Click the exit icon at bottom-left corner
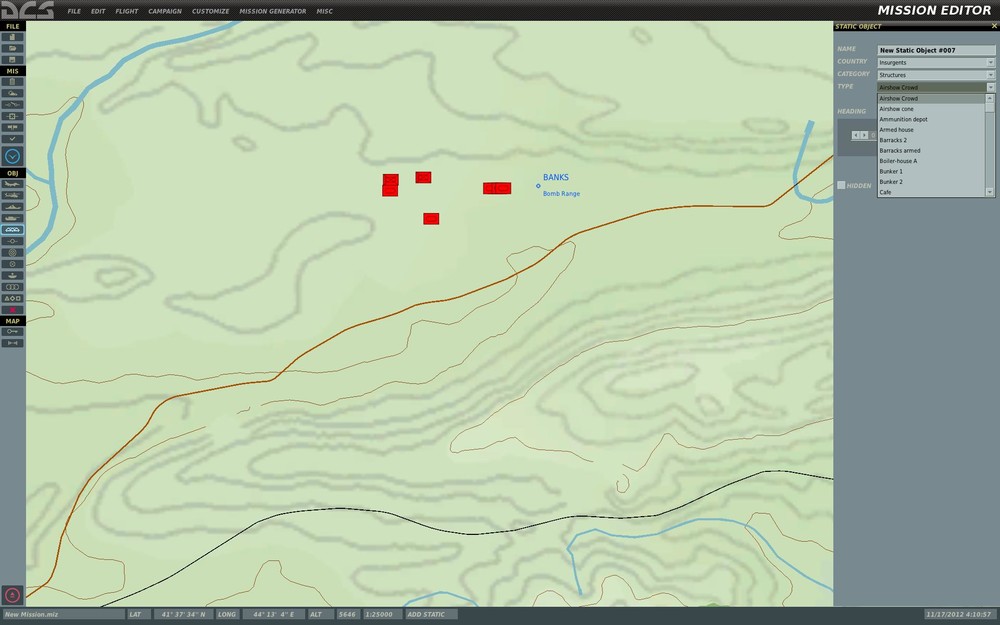 click(12, 595)
